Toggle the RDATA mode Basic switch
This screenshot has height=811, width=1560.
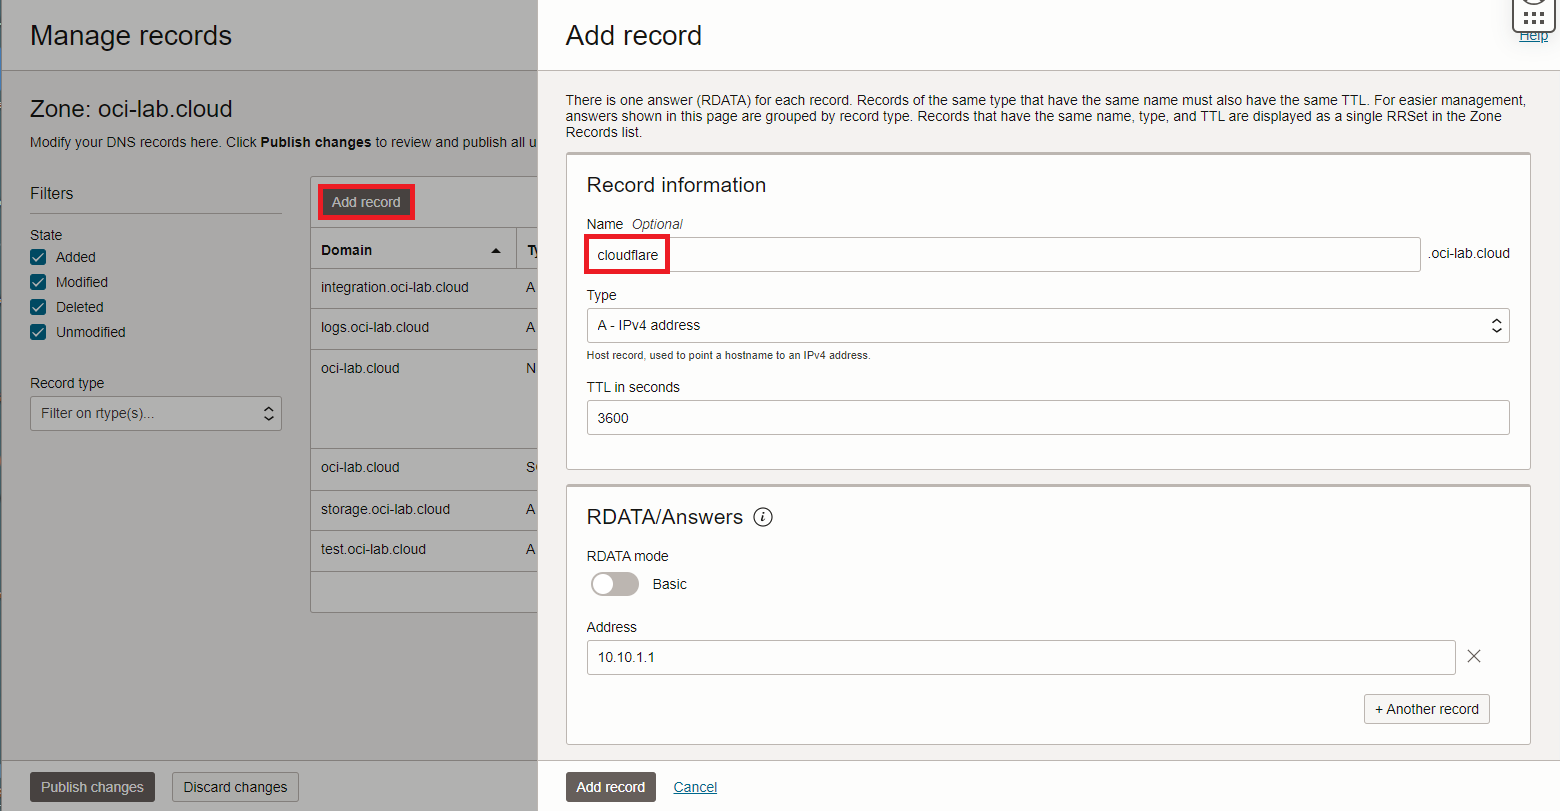614,584
